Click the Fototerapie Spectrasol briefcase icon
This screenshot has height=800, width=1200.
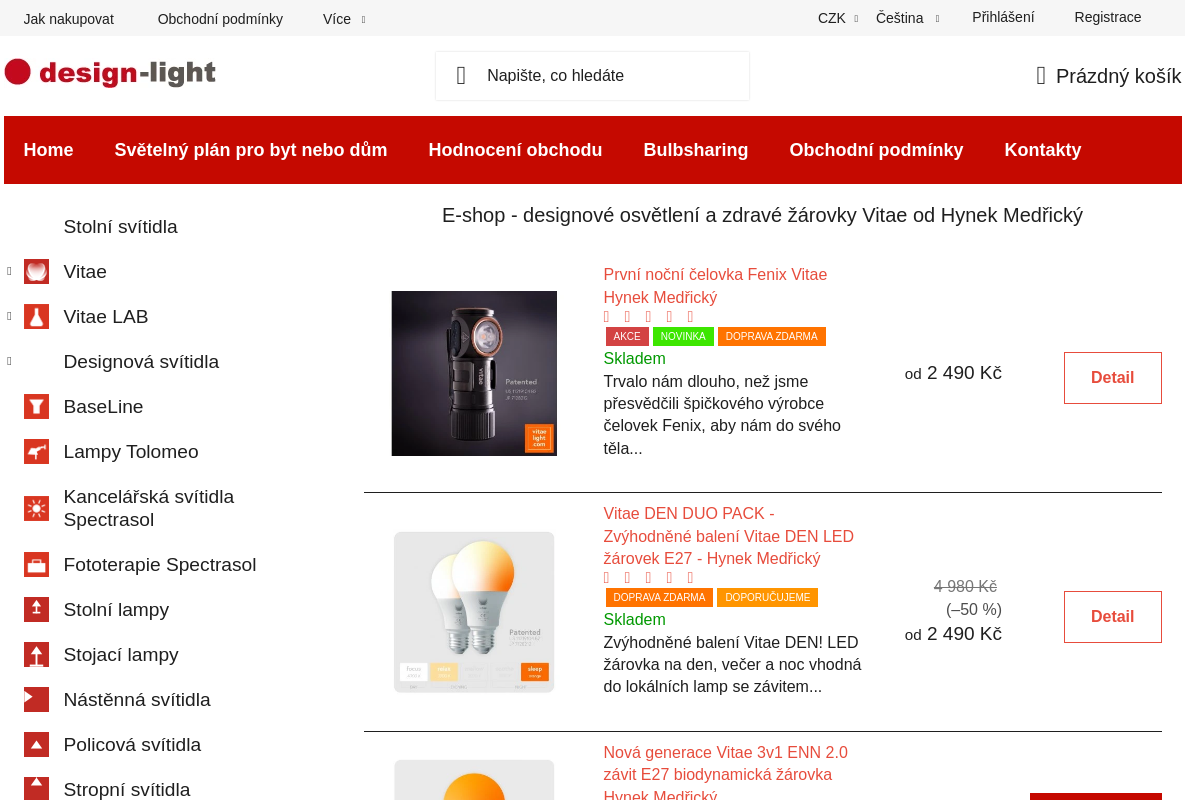[36, 564]
